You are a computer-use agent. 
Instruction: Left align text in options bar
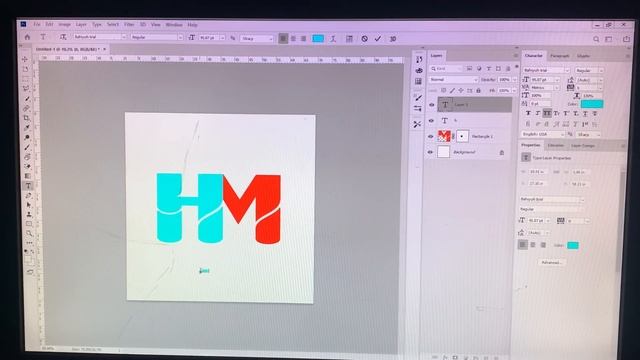click(x=283, y=38)
